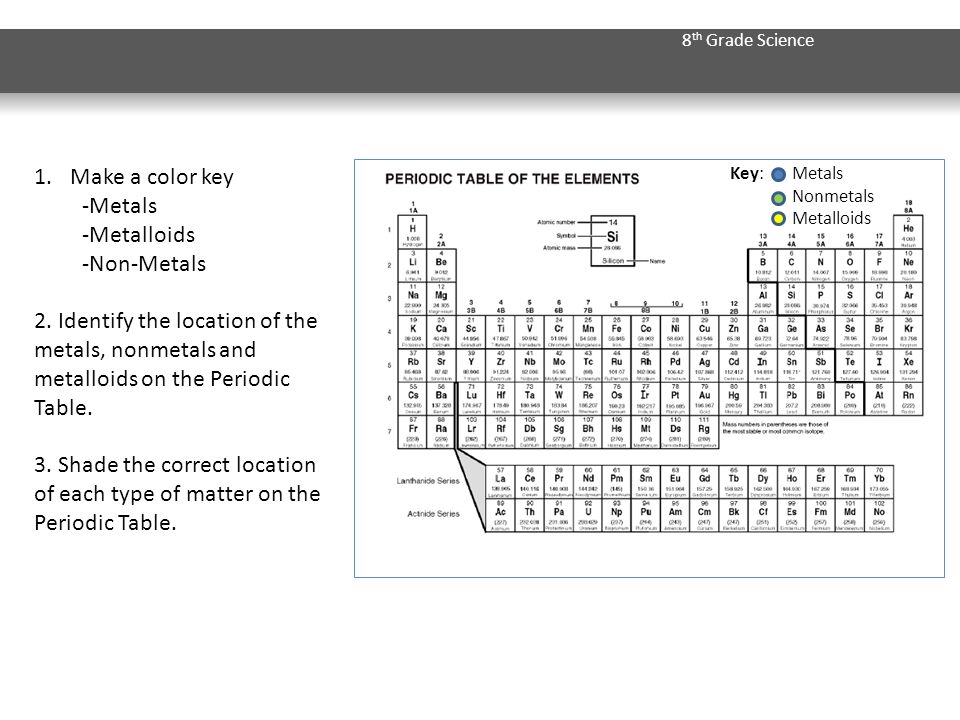Image resolution: width=960 pixels, height=720 pixels.
Task: Click the 'Key:' label
Action: (747, 173)
